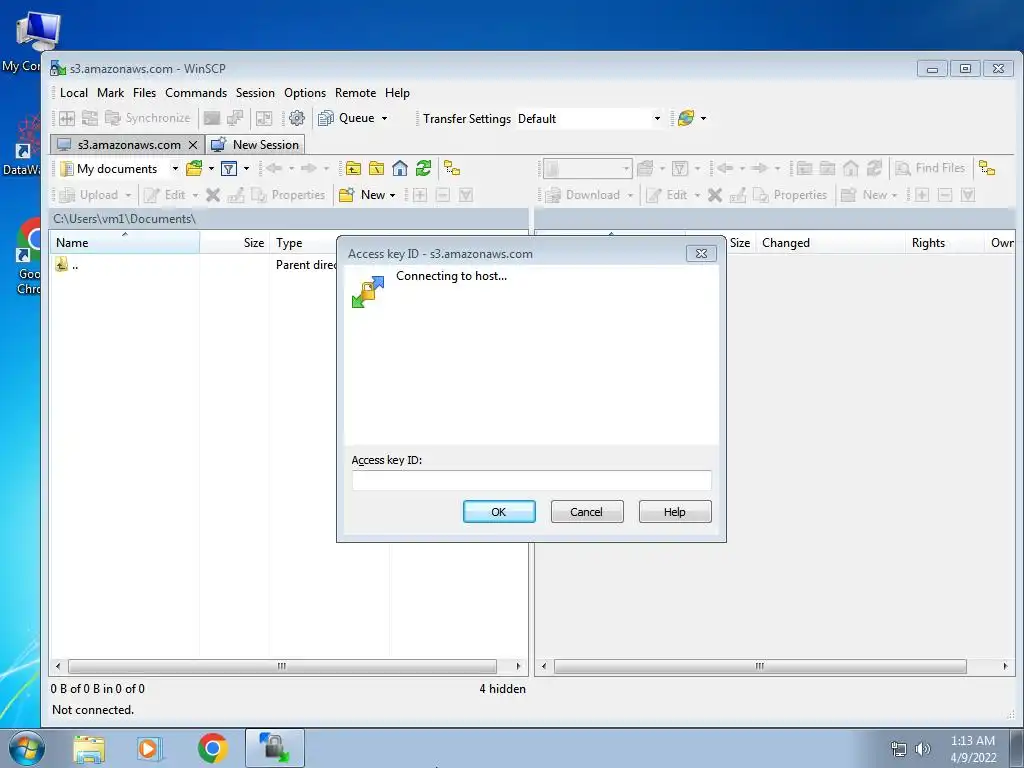Expand the local New dropdown arrow
The height and width of the screenshot is (768, 1024).
point(392,195)
